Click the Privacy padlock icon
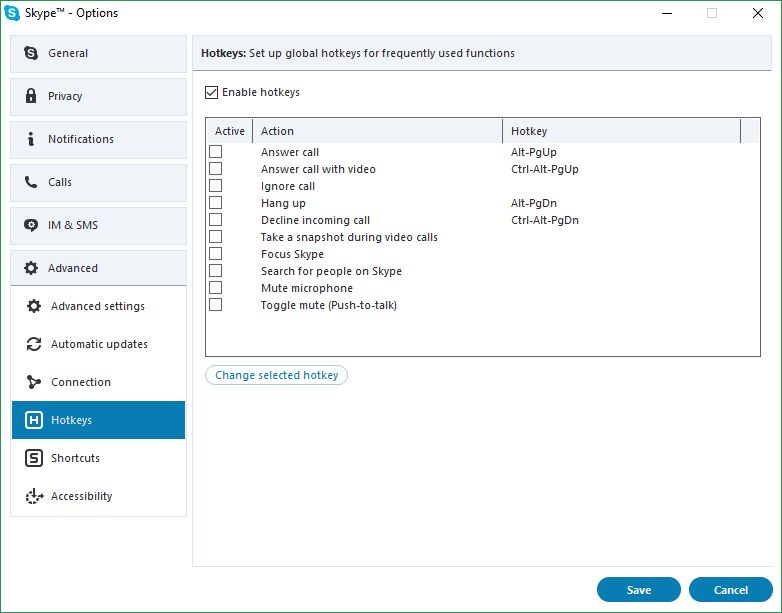 (31, 96)
